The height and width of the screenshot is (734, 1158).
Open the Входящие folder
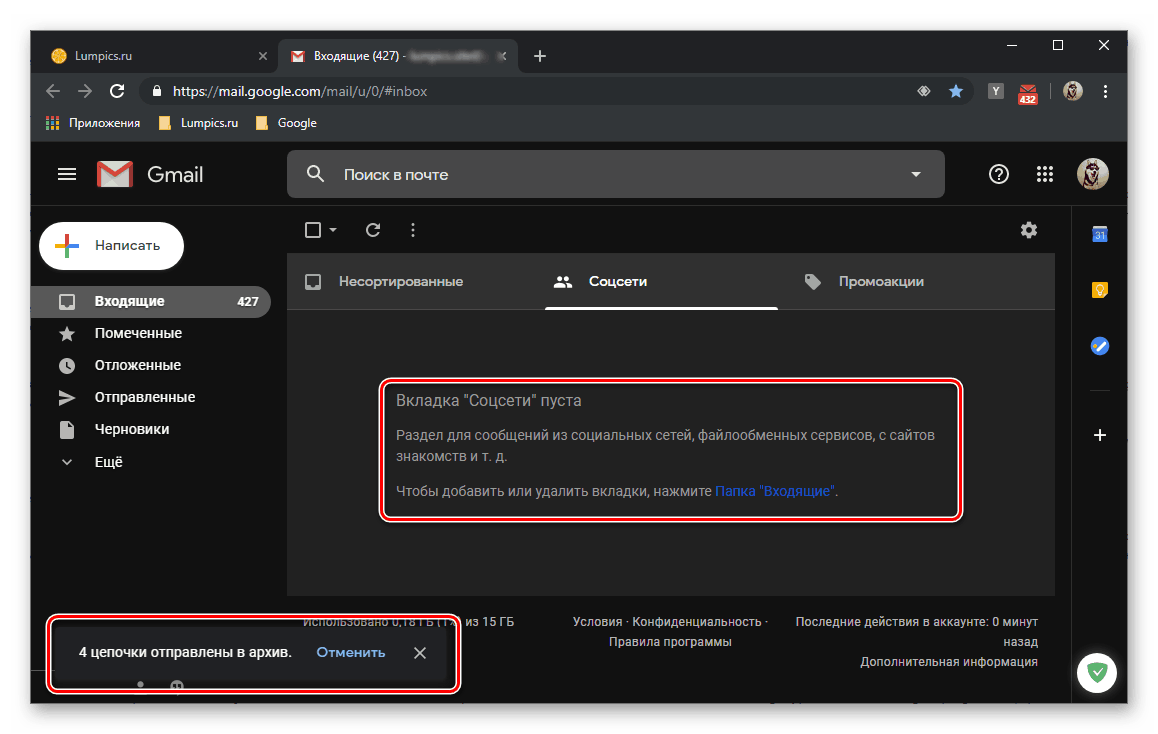pos(151,301)
